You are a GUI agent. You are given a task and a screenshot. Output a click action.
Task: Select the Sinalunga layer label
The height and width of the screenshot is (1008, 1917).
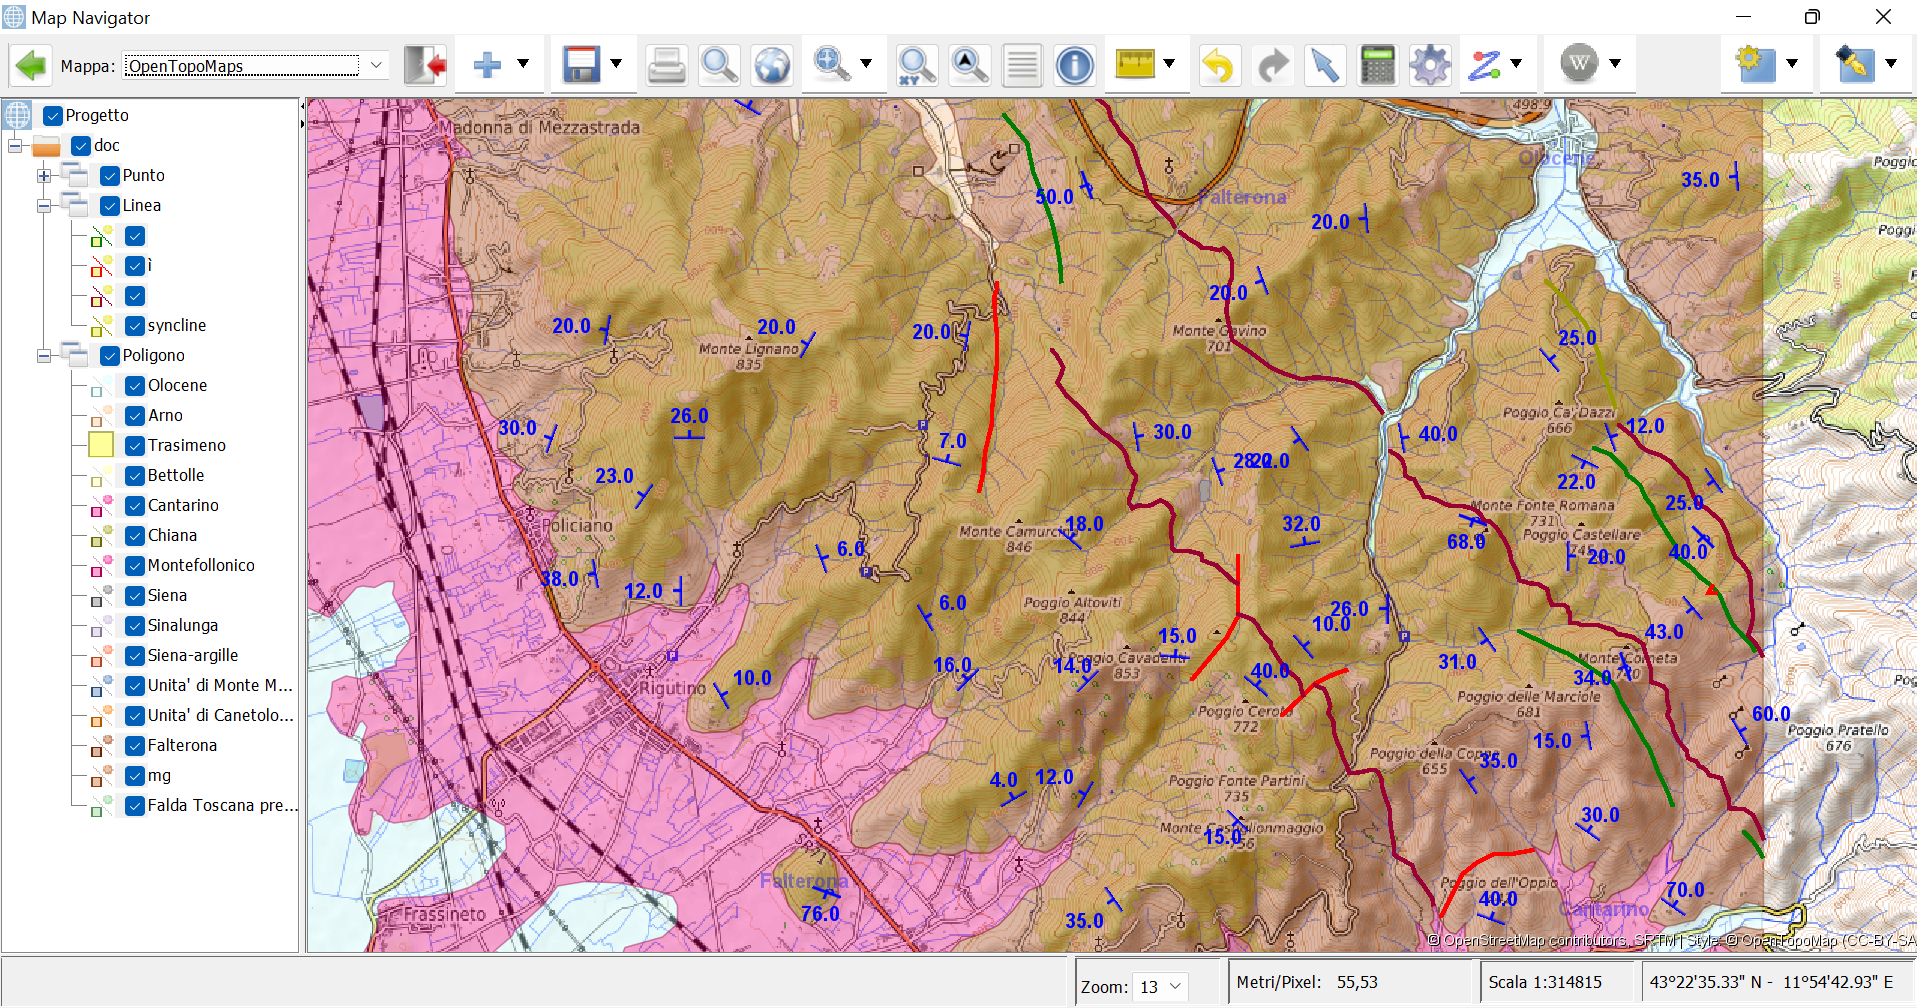click(183, 625)
